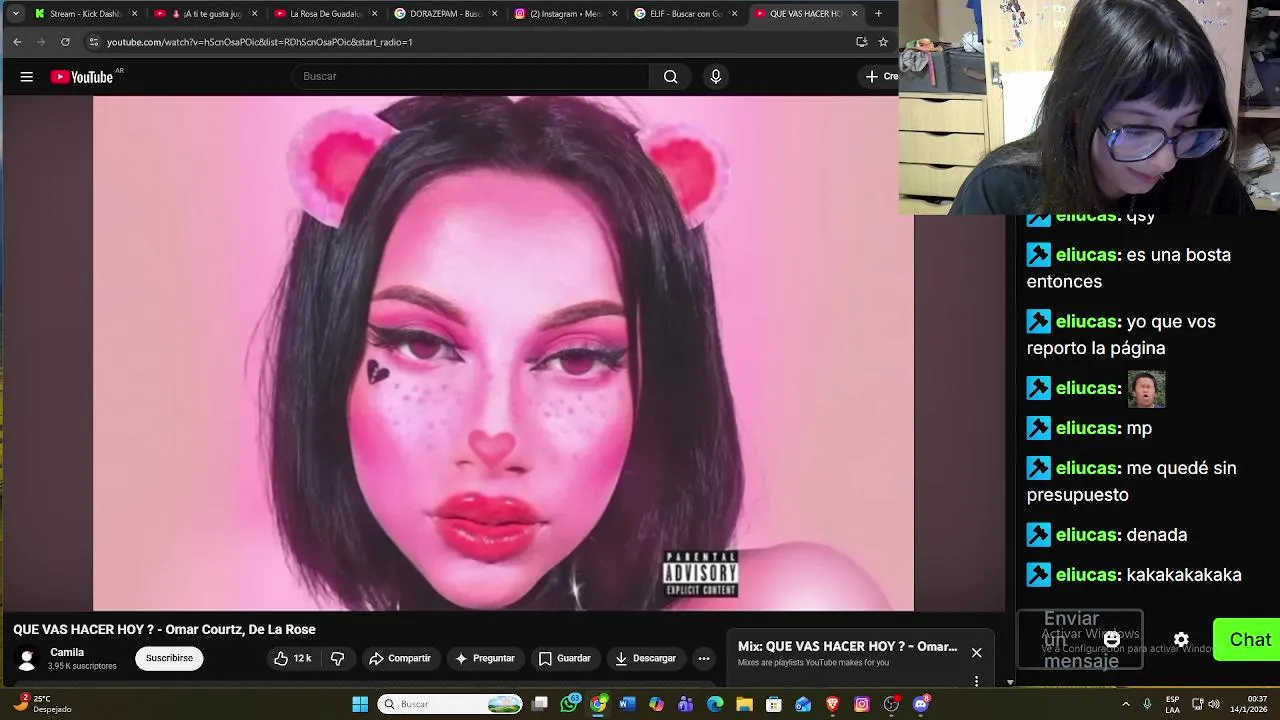The image size is (1280, 720).
Task: Dislike the video with thumbs-down
Action: pyautogui.click(x=338, y=658)
